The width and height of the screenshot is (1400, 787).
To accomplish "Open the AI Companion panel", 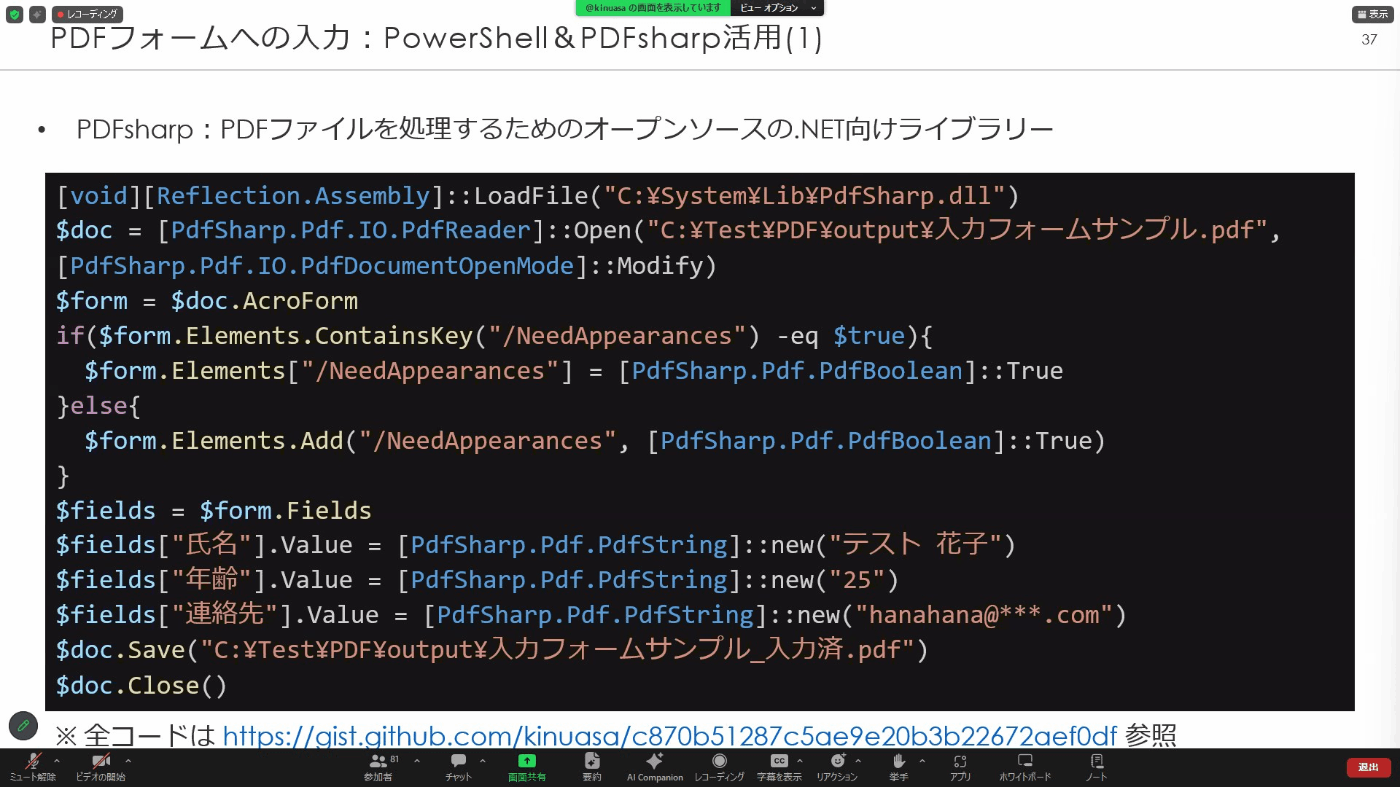I will (x=655, y=767).
